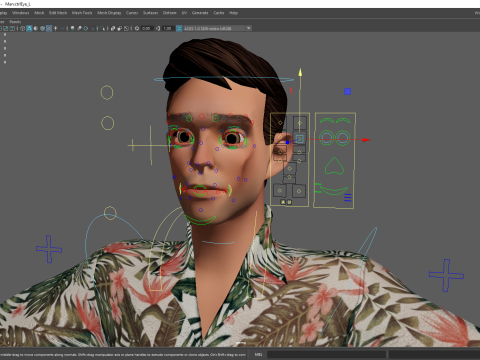Click the gamma value field 1.00
The height and width of the screenshot is (360, 480).
coord(168,28)
